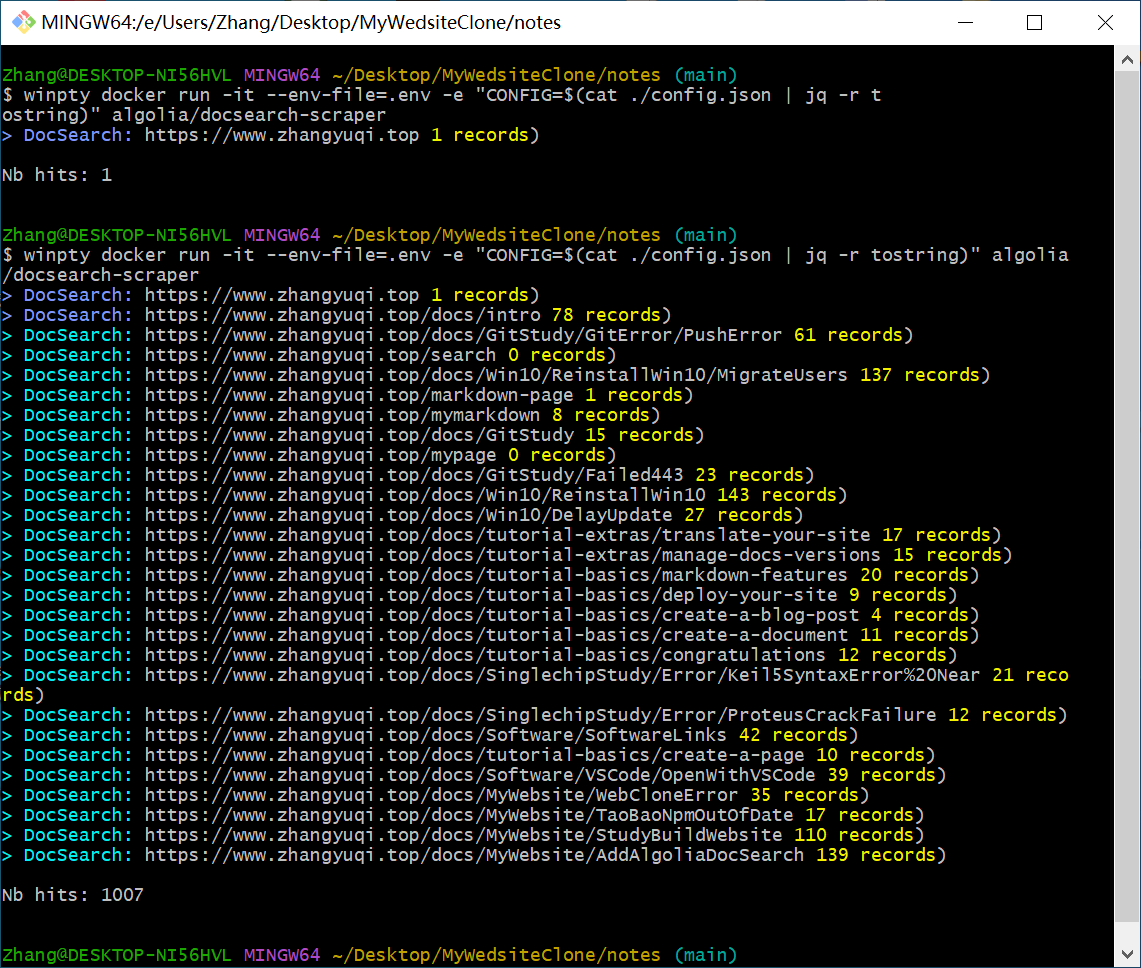Click the manage-docs-versions URL line
Screen dimensions: 1141x968
(x=512, y=555)
